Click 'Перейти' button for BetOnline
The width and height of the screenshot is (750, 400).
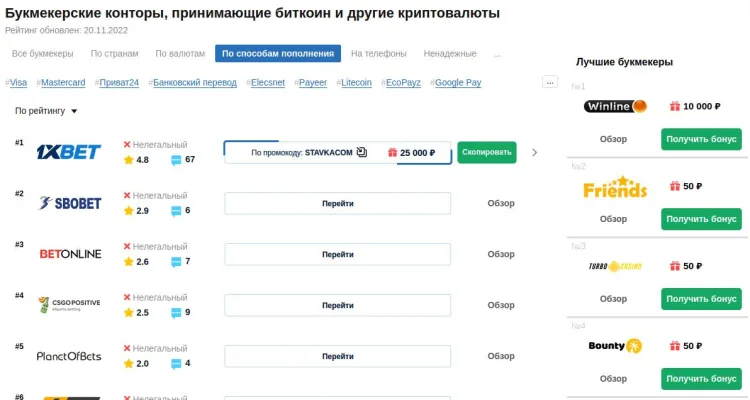(338, 254)
